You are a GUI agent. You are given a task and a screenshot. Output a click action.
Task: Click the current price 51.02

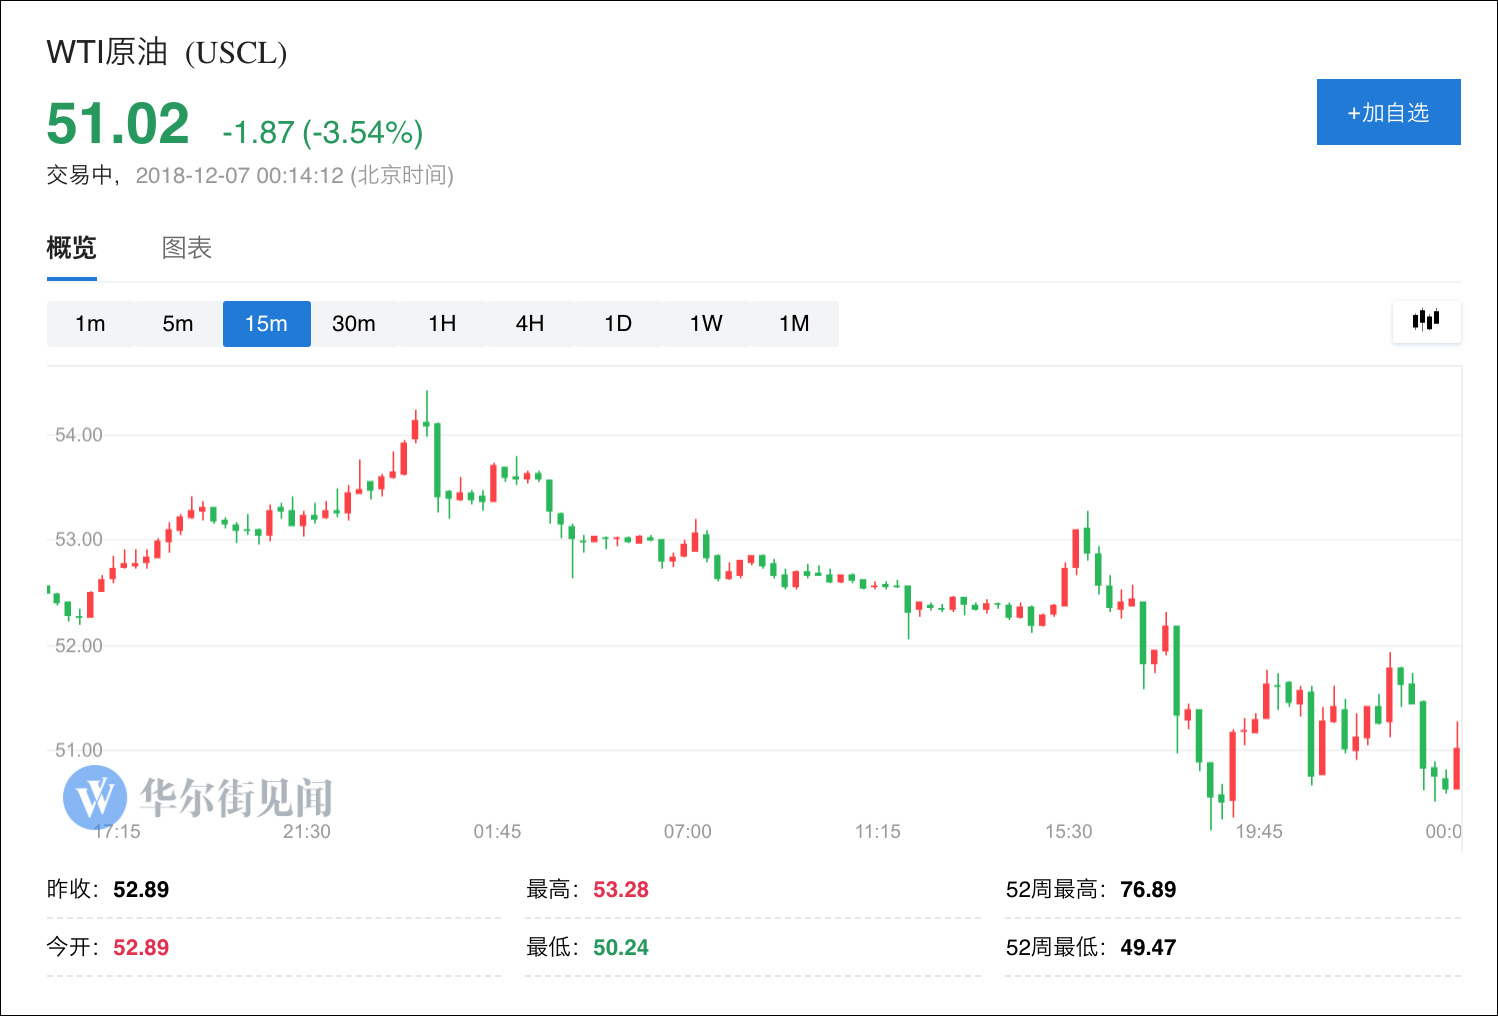pyautogui.click(x=117, y=122)
